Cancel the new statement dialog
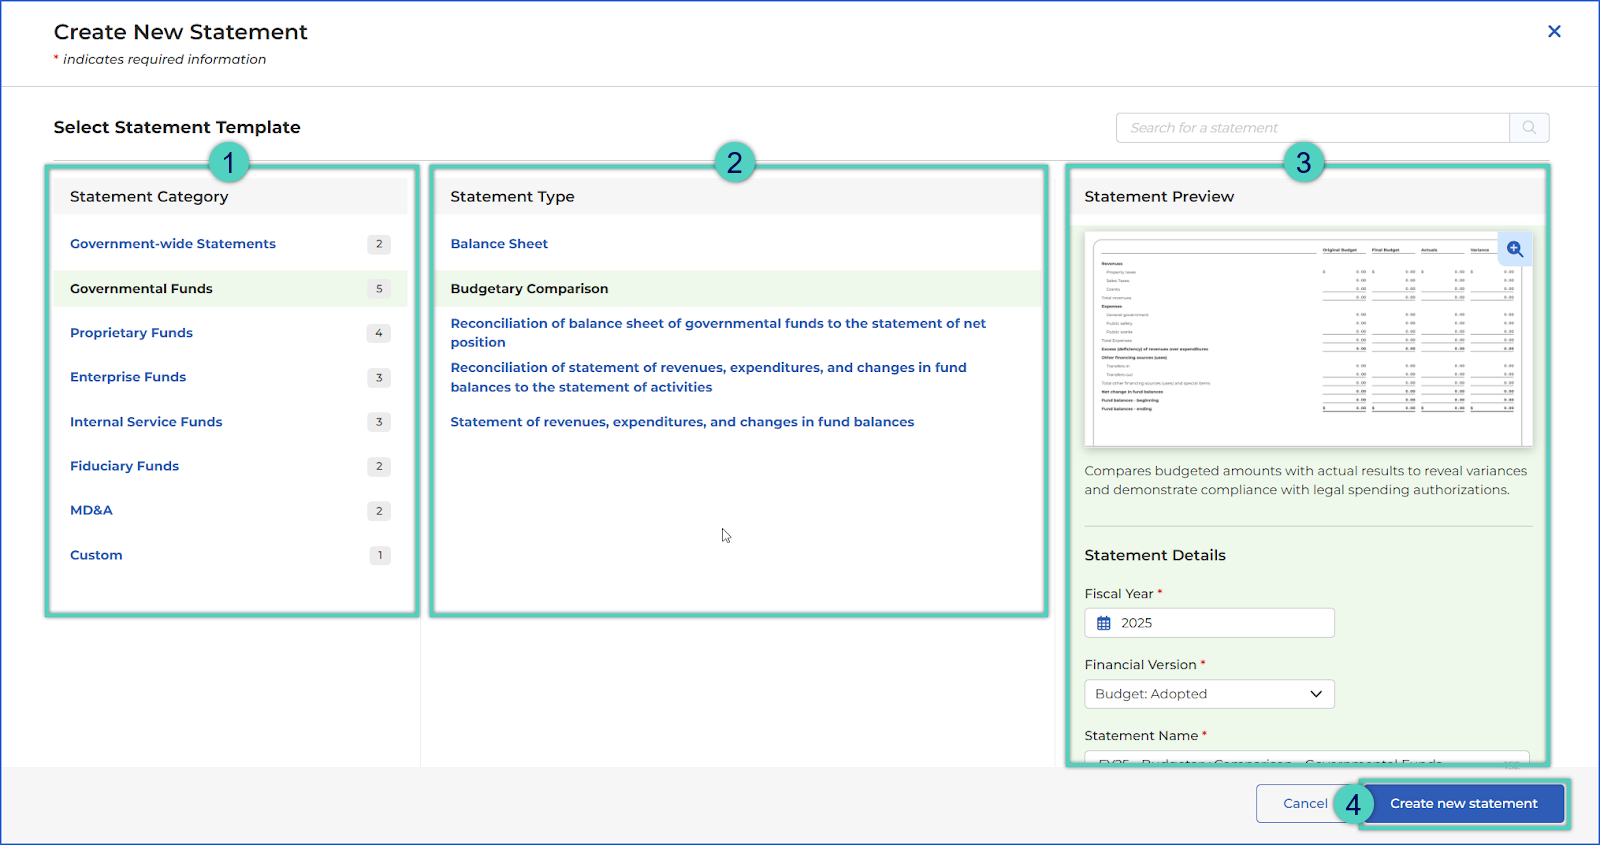The width and height of the screenshot is (1600, 845). click(x=1304, y=804)
